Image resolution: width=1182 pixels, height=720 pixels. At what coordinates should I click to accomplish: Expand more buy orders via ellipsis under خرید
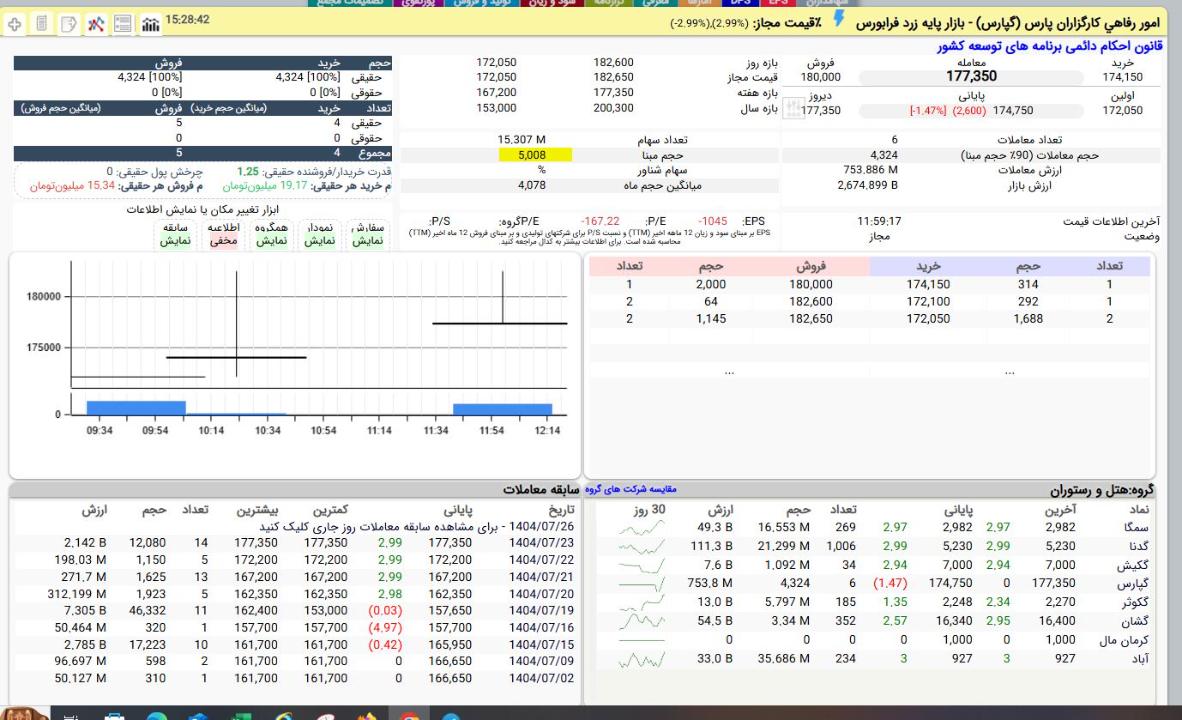point(1010,372)
